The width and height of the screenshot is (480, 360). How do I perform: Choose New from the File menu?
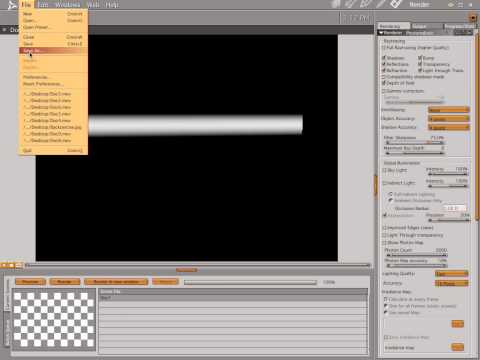coord(53,14)
